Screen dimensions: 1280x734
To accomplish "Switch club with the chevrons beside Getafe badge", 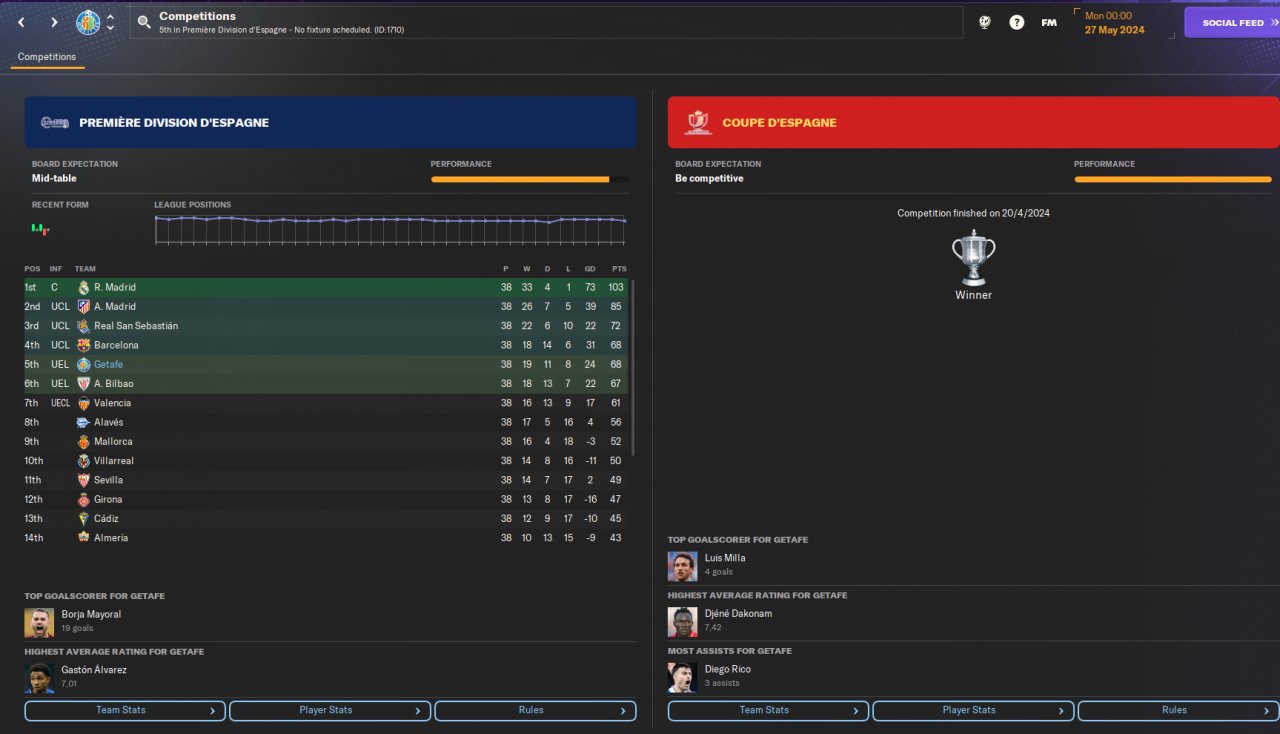I will pyautogui.click(x=110, y=22).
